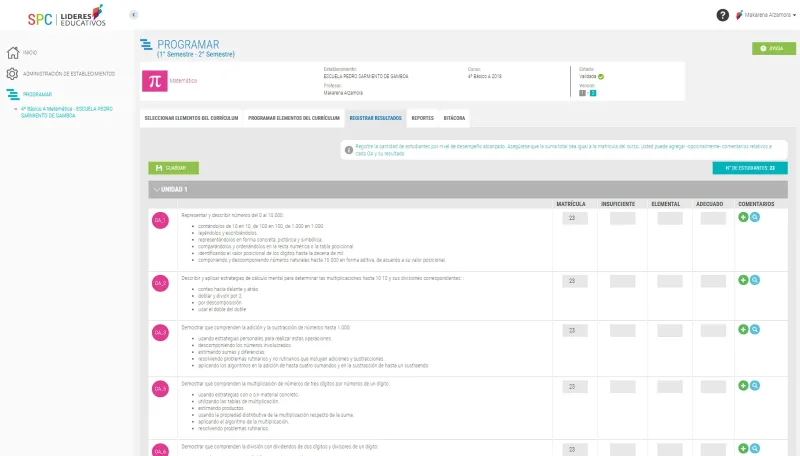Open 4º Básico A Matemática sidebar item
The image size is (800, 456).
66,112
